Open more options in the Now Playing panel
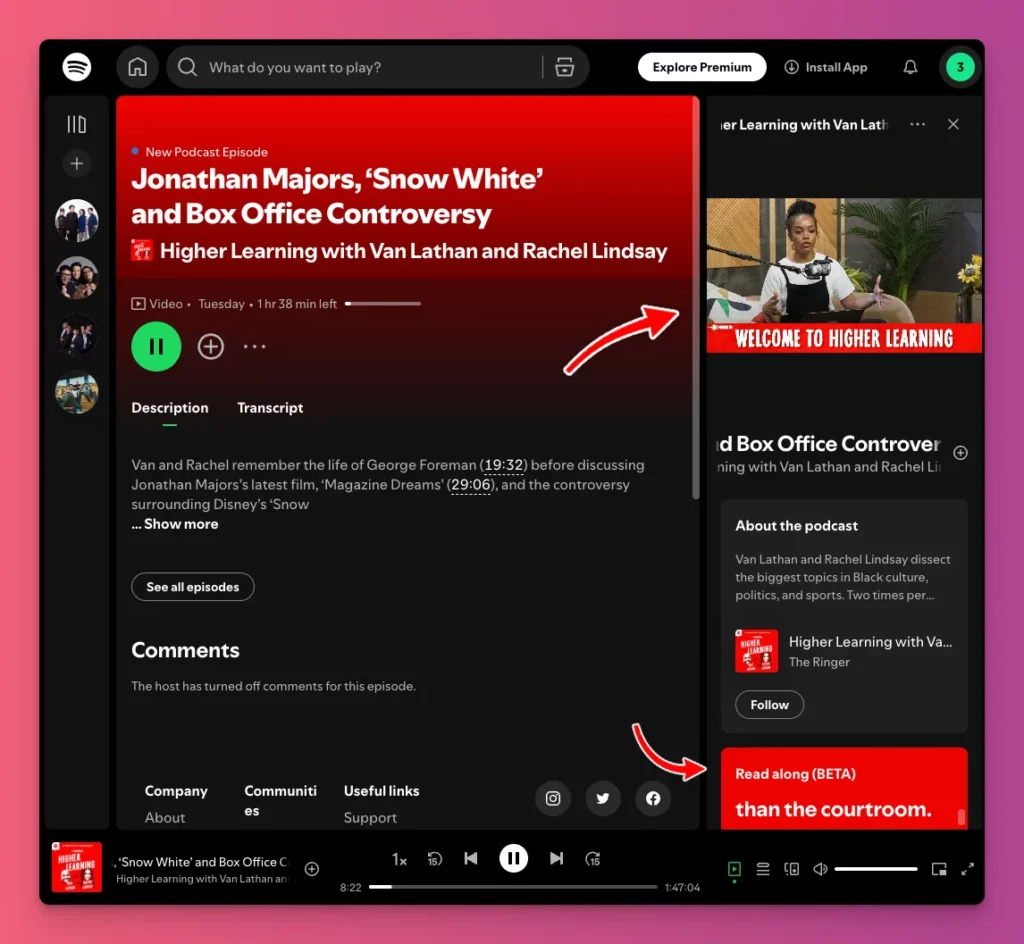Viewport: 1024px width, 944px height. click(x=917, y=124)
